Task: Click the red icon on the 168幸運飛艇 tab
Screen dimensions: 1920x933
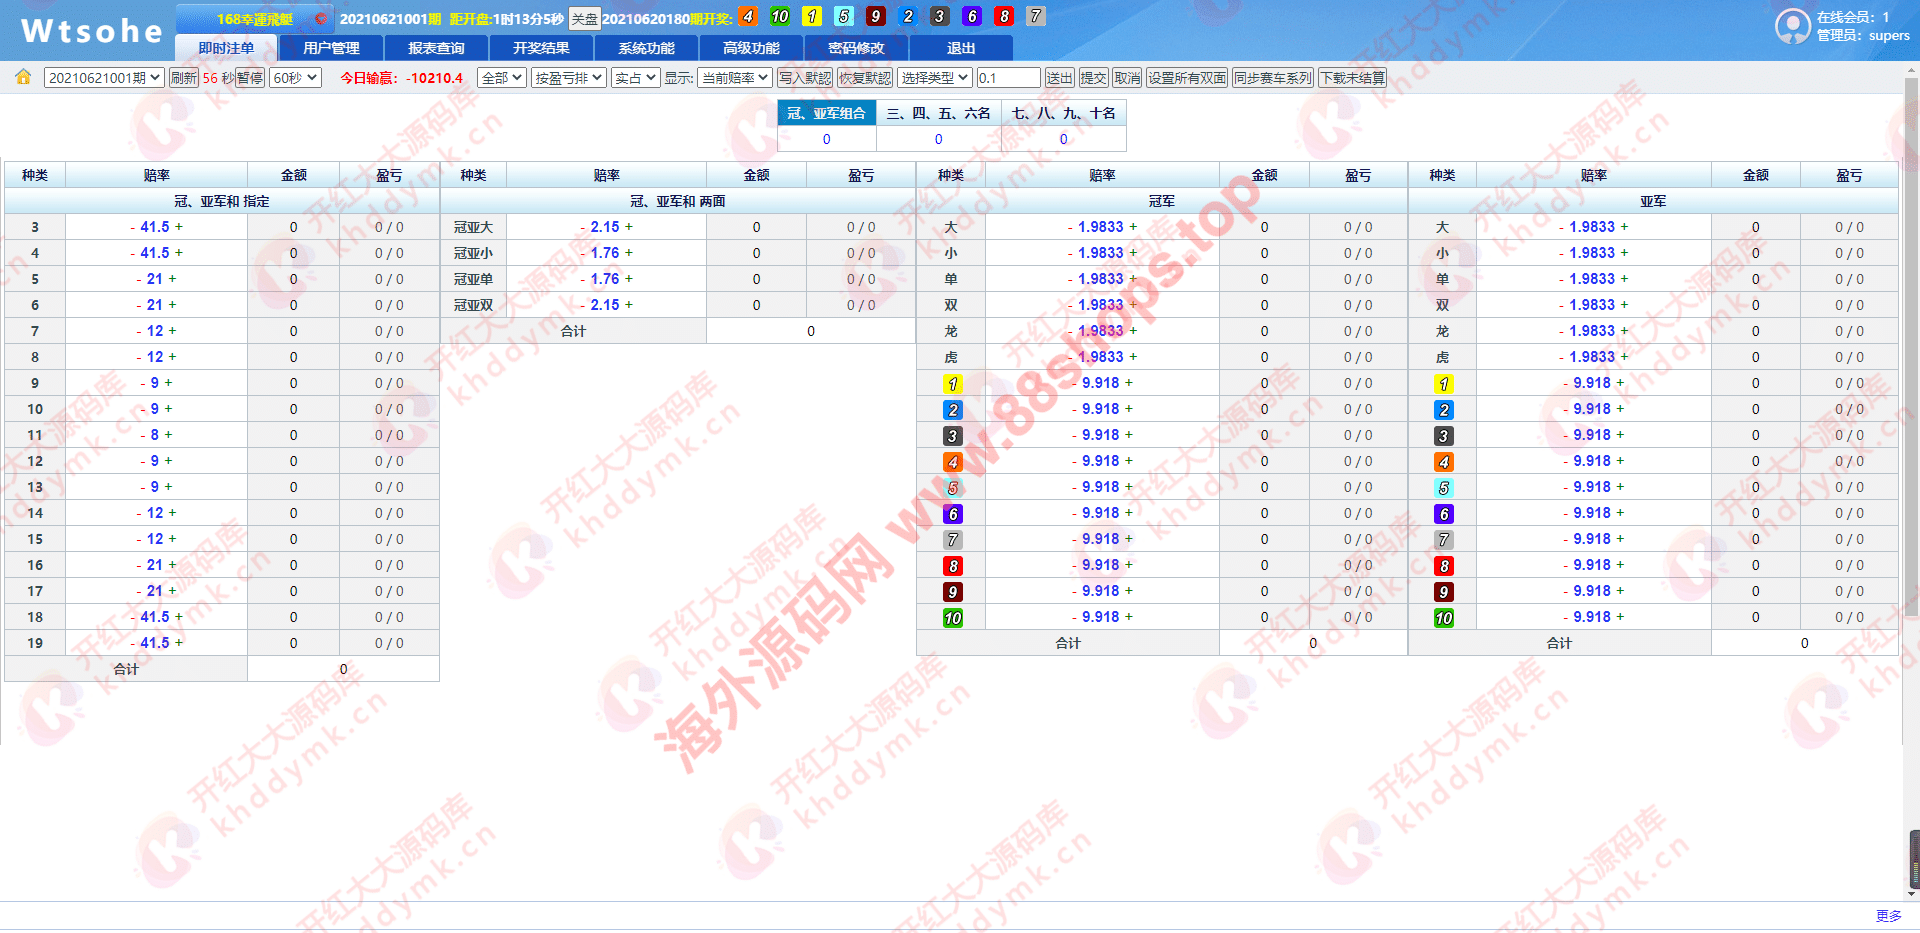Action: (321, 19)
